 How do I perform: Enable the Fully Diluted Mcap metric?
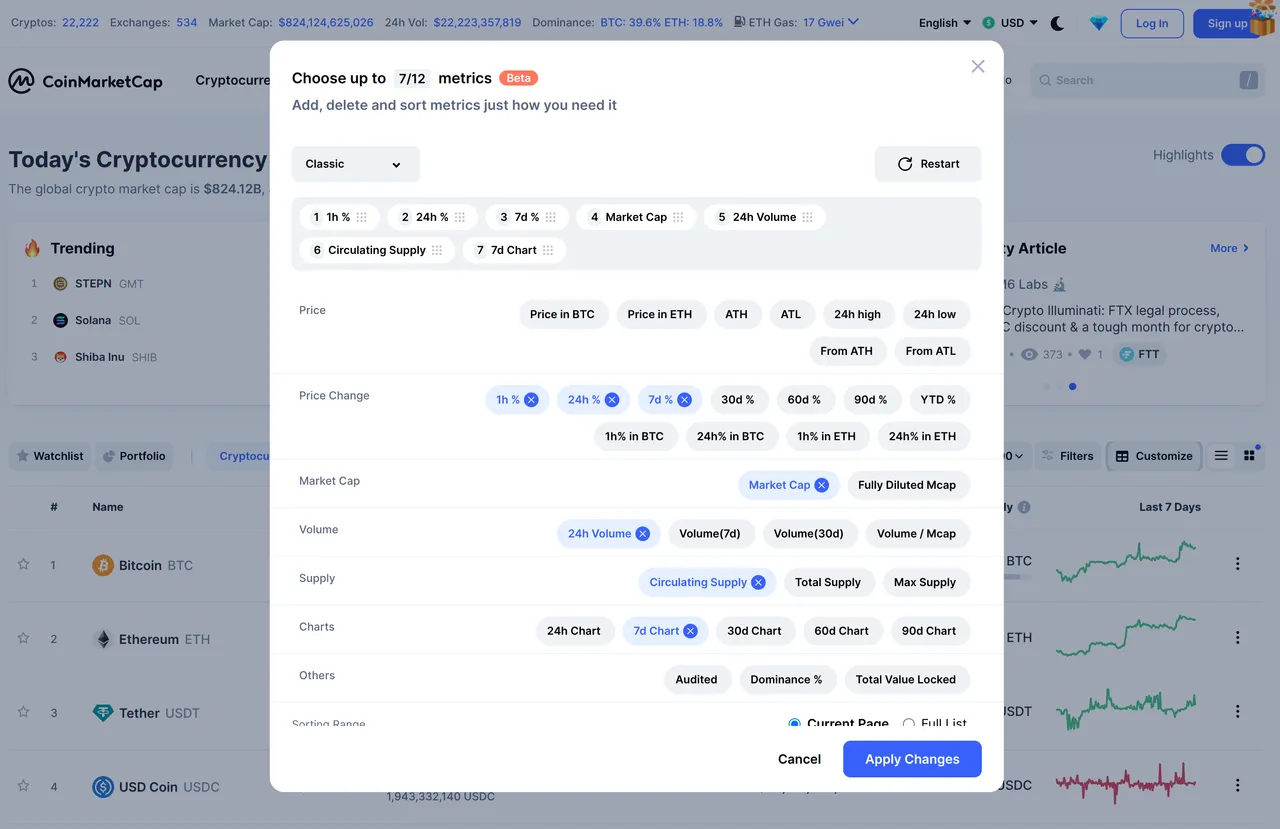coord(907,485)
